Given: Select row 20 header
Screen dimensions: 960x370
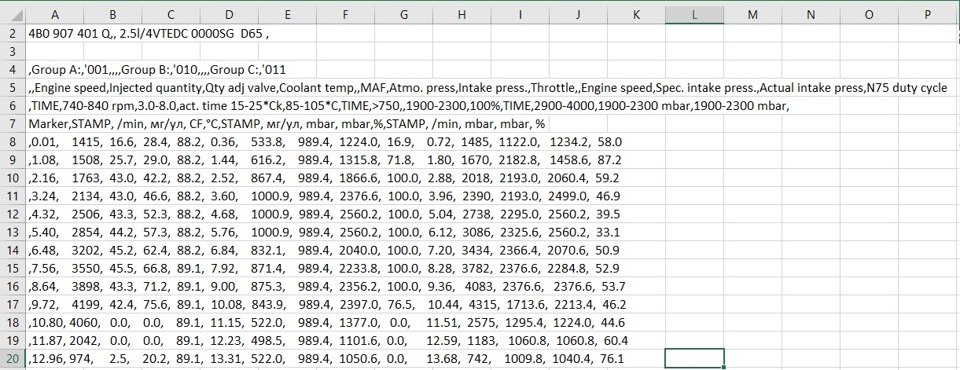Looking at the screenshot, I should tap(12, 358).
